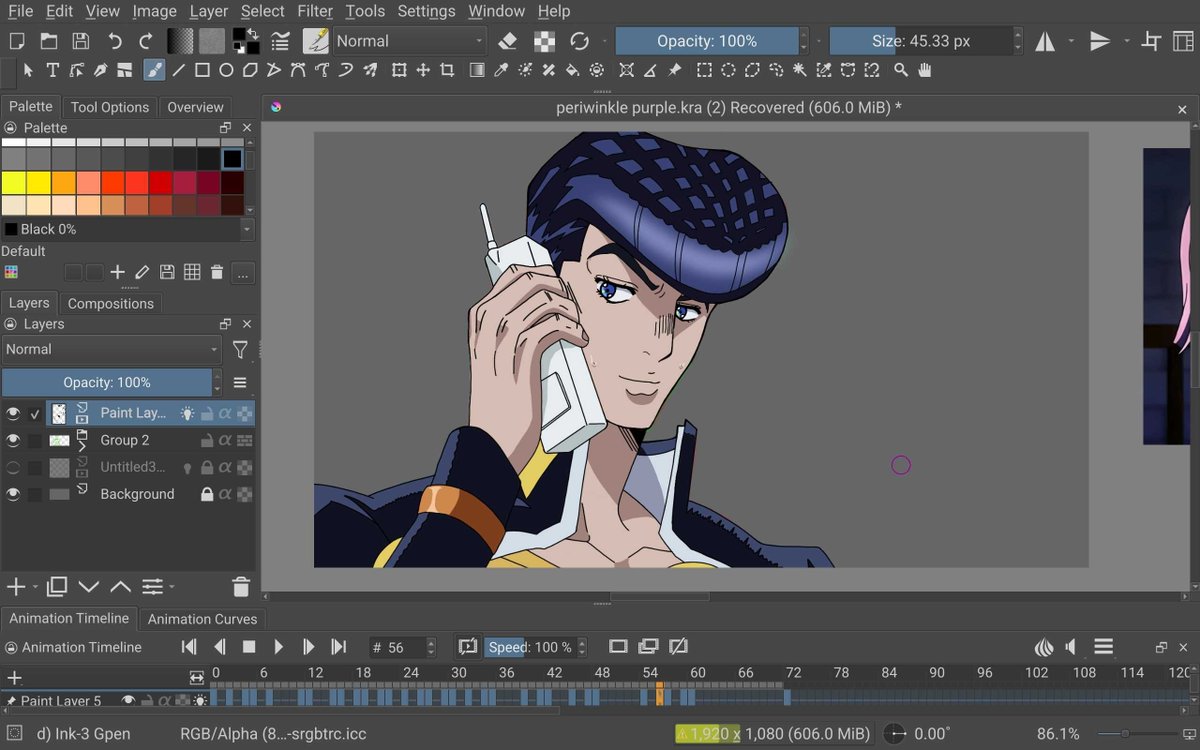Screen dimensions: 1200x750
Task: Open the Black 0% color name dropdown
Action: [x=127, y=229]
